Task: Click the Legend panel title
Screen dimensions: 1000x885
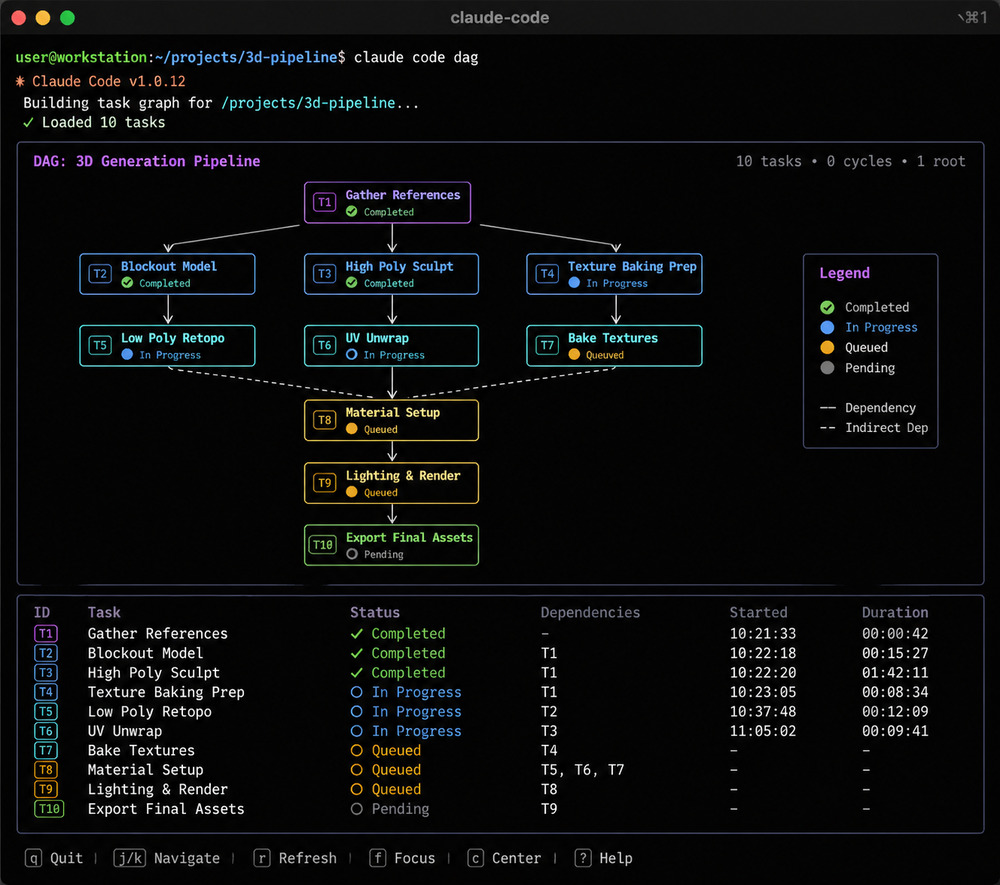Action: [x=844, y=274]
